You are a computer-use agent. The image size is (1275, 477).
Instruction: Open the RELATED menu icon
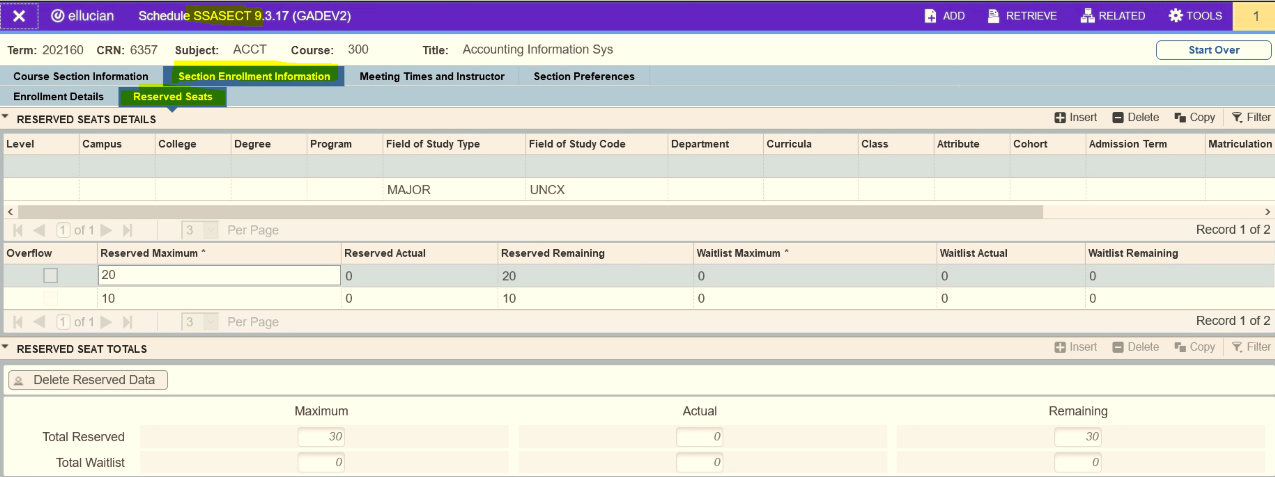pyautogui.click(x=1088, y=16)
